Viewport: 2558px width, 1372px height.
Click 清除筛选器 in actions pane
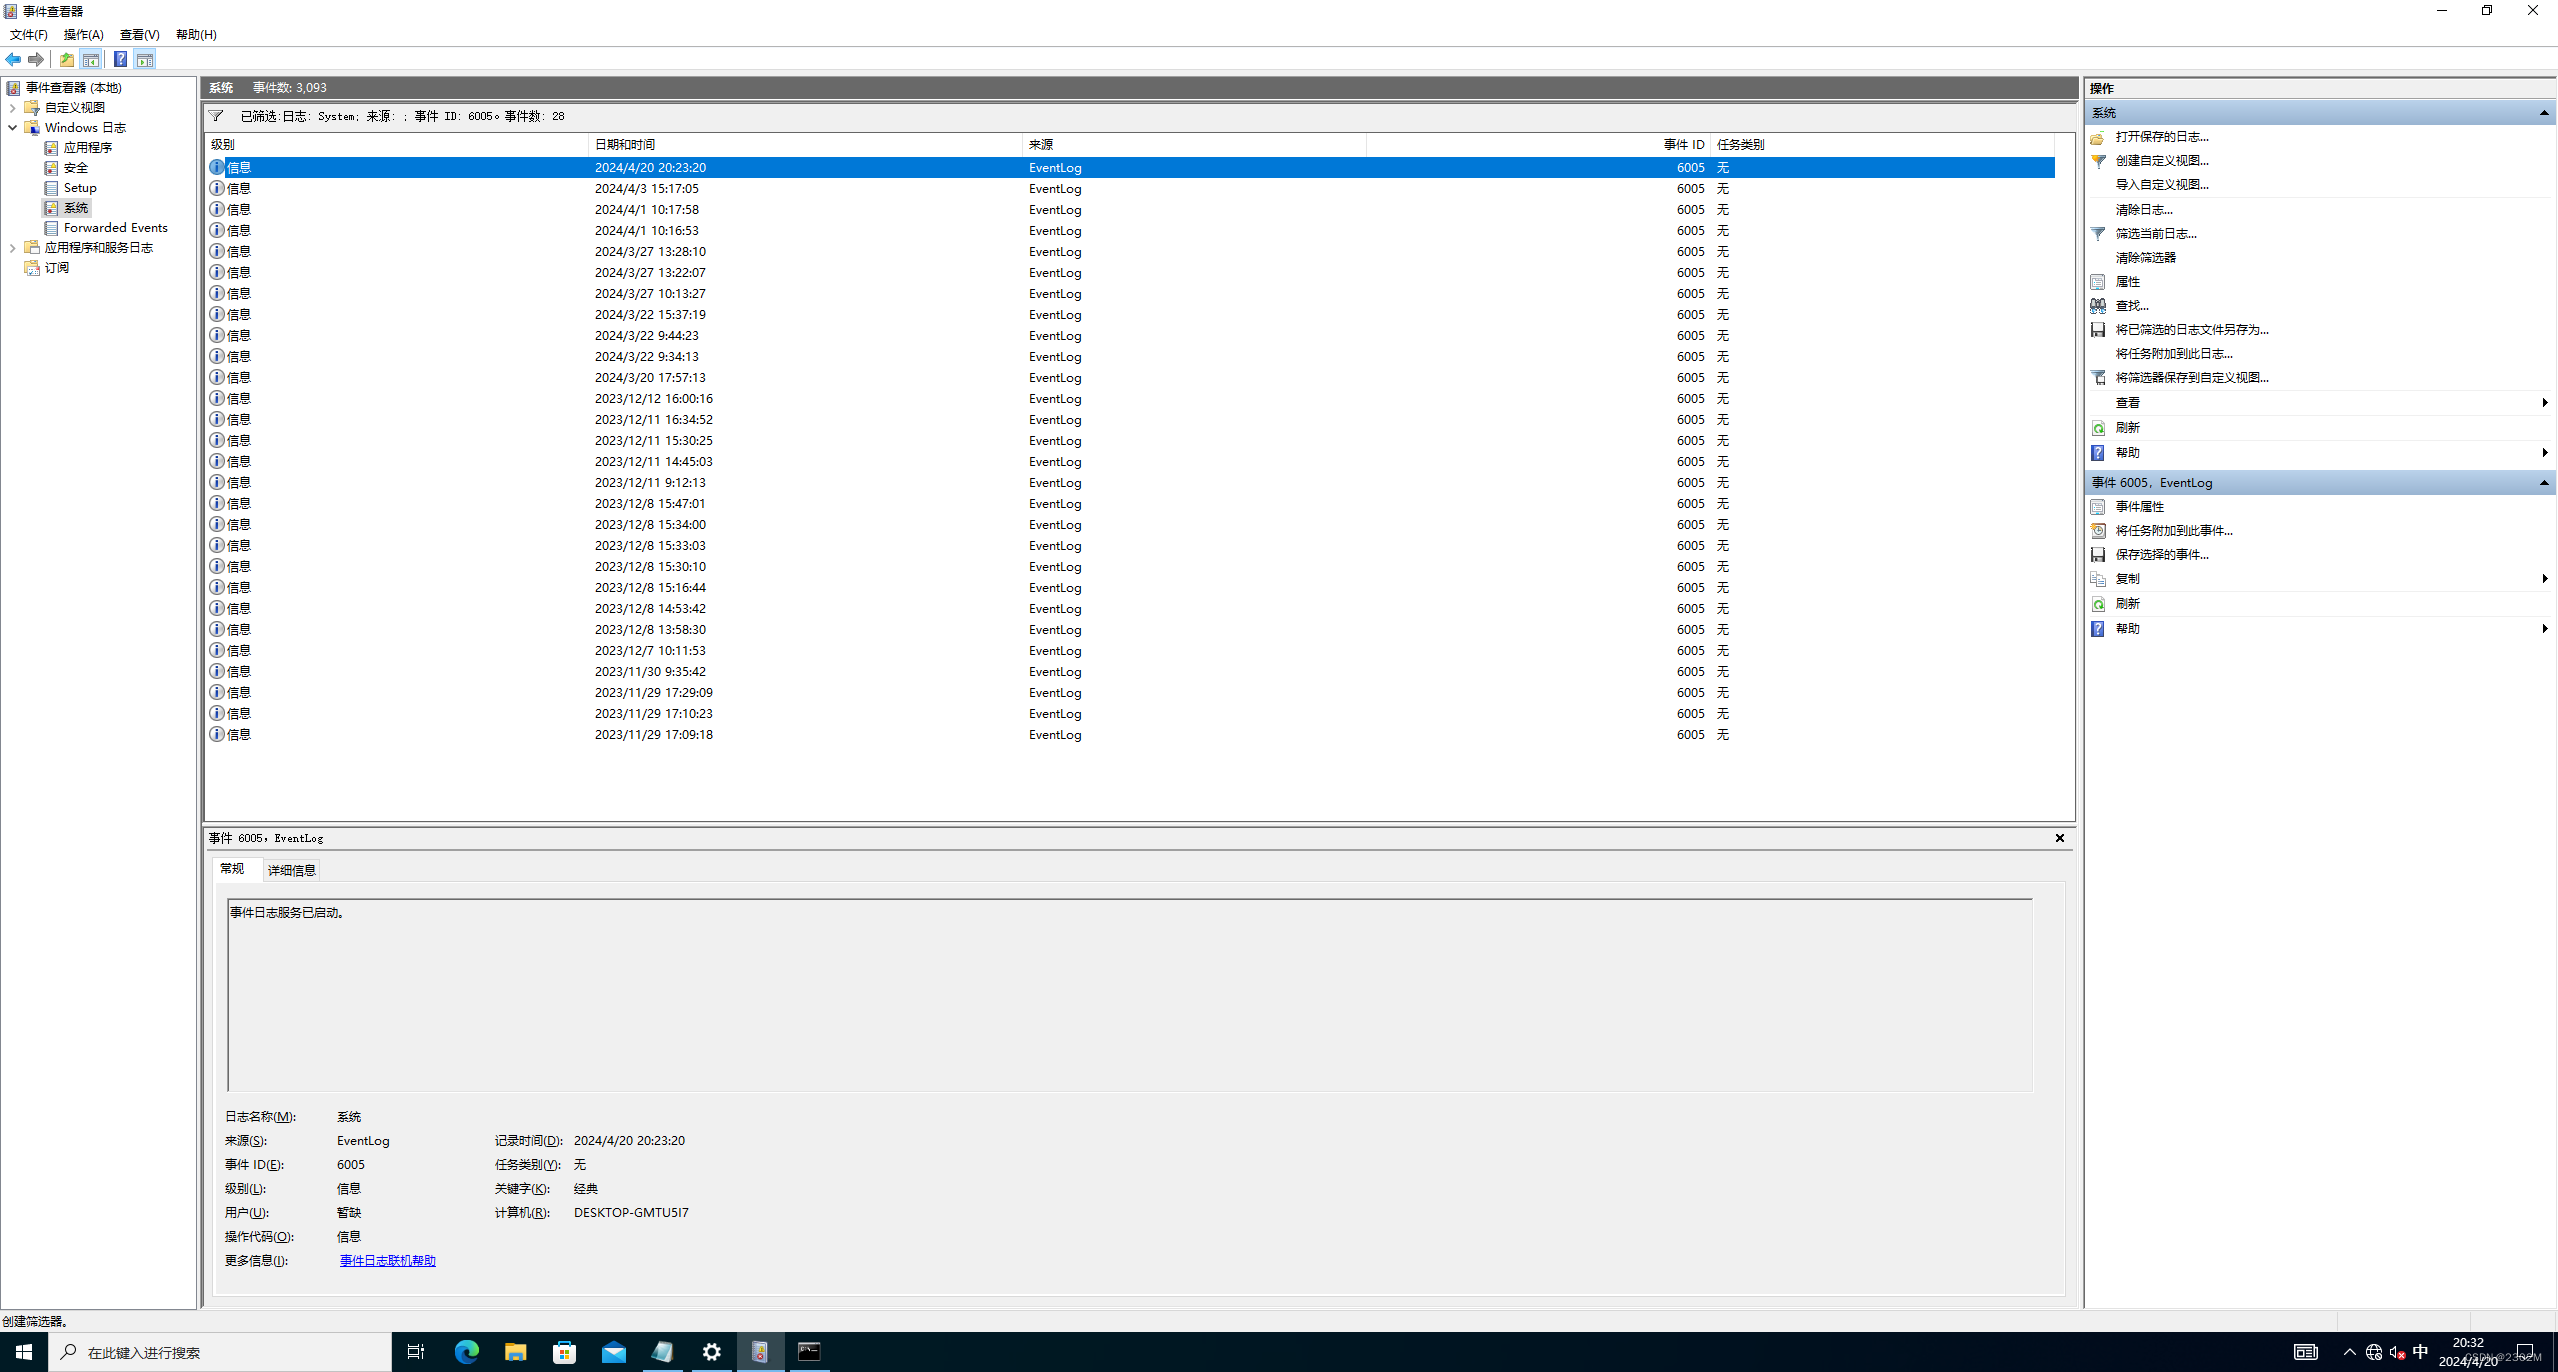[x=2145, y=258]
